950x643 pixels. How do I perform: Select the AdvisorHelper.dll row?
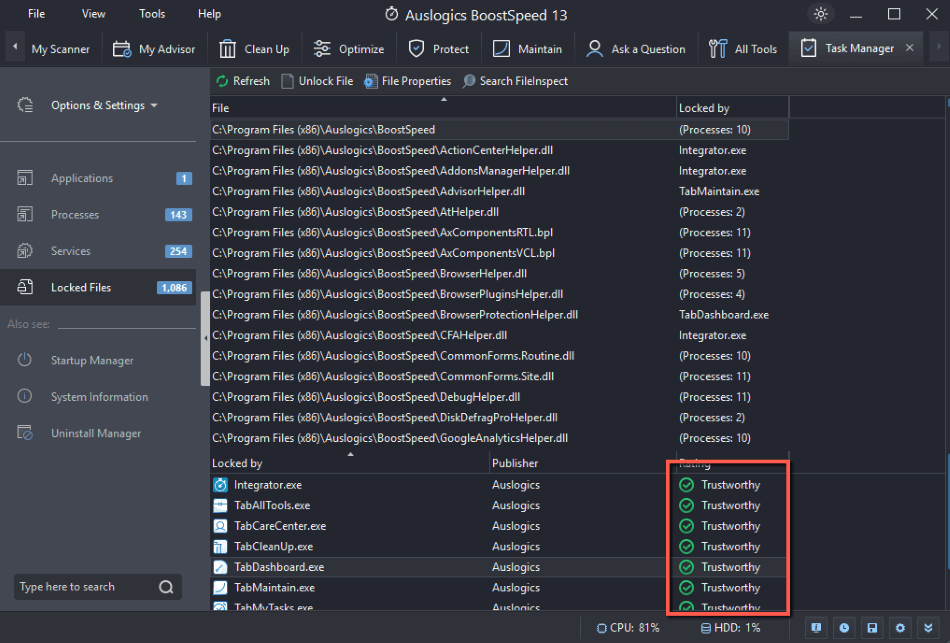pos(499,192)
